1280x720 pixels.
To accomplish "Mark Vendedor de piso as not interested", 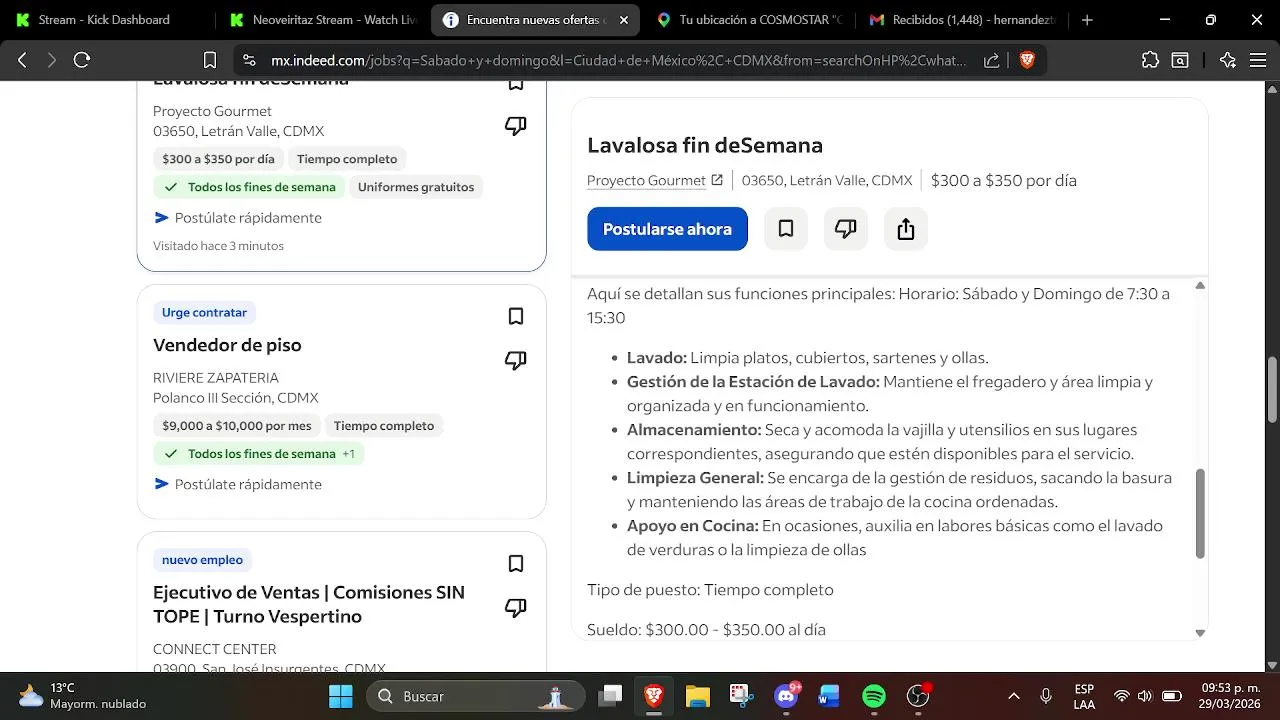I will 516,360.
